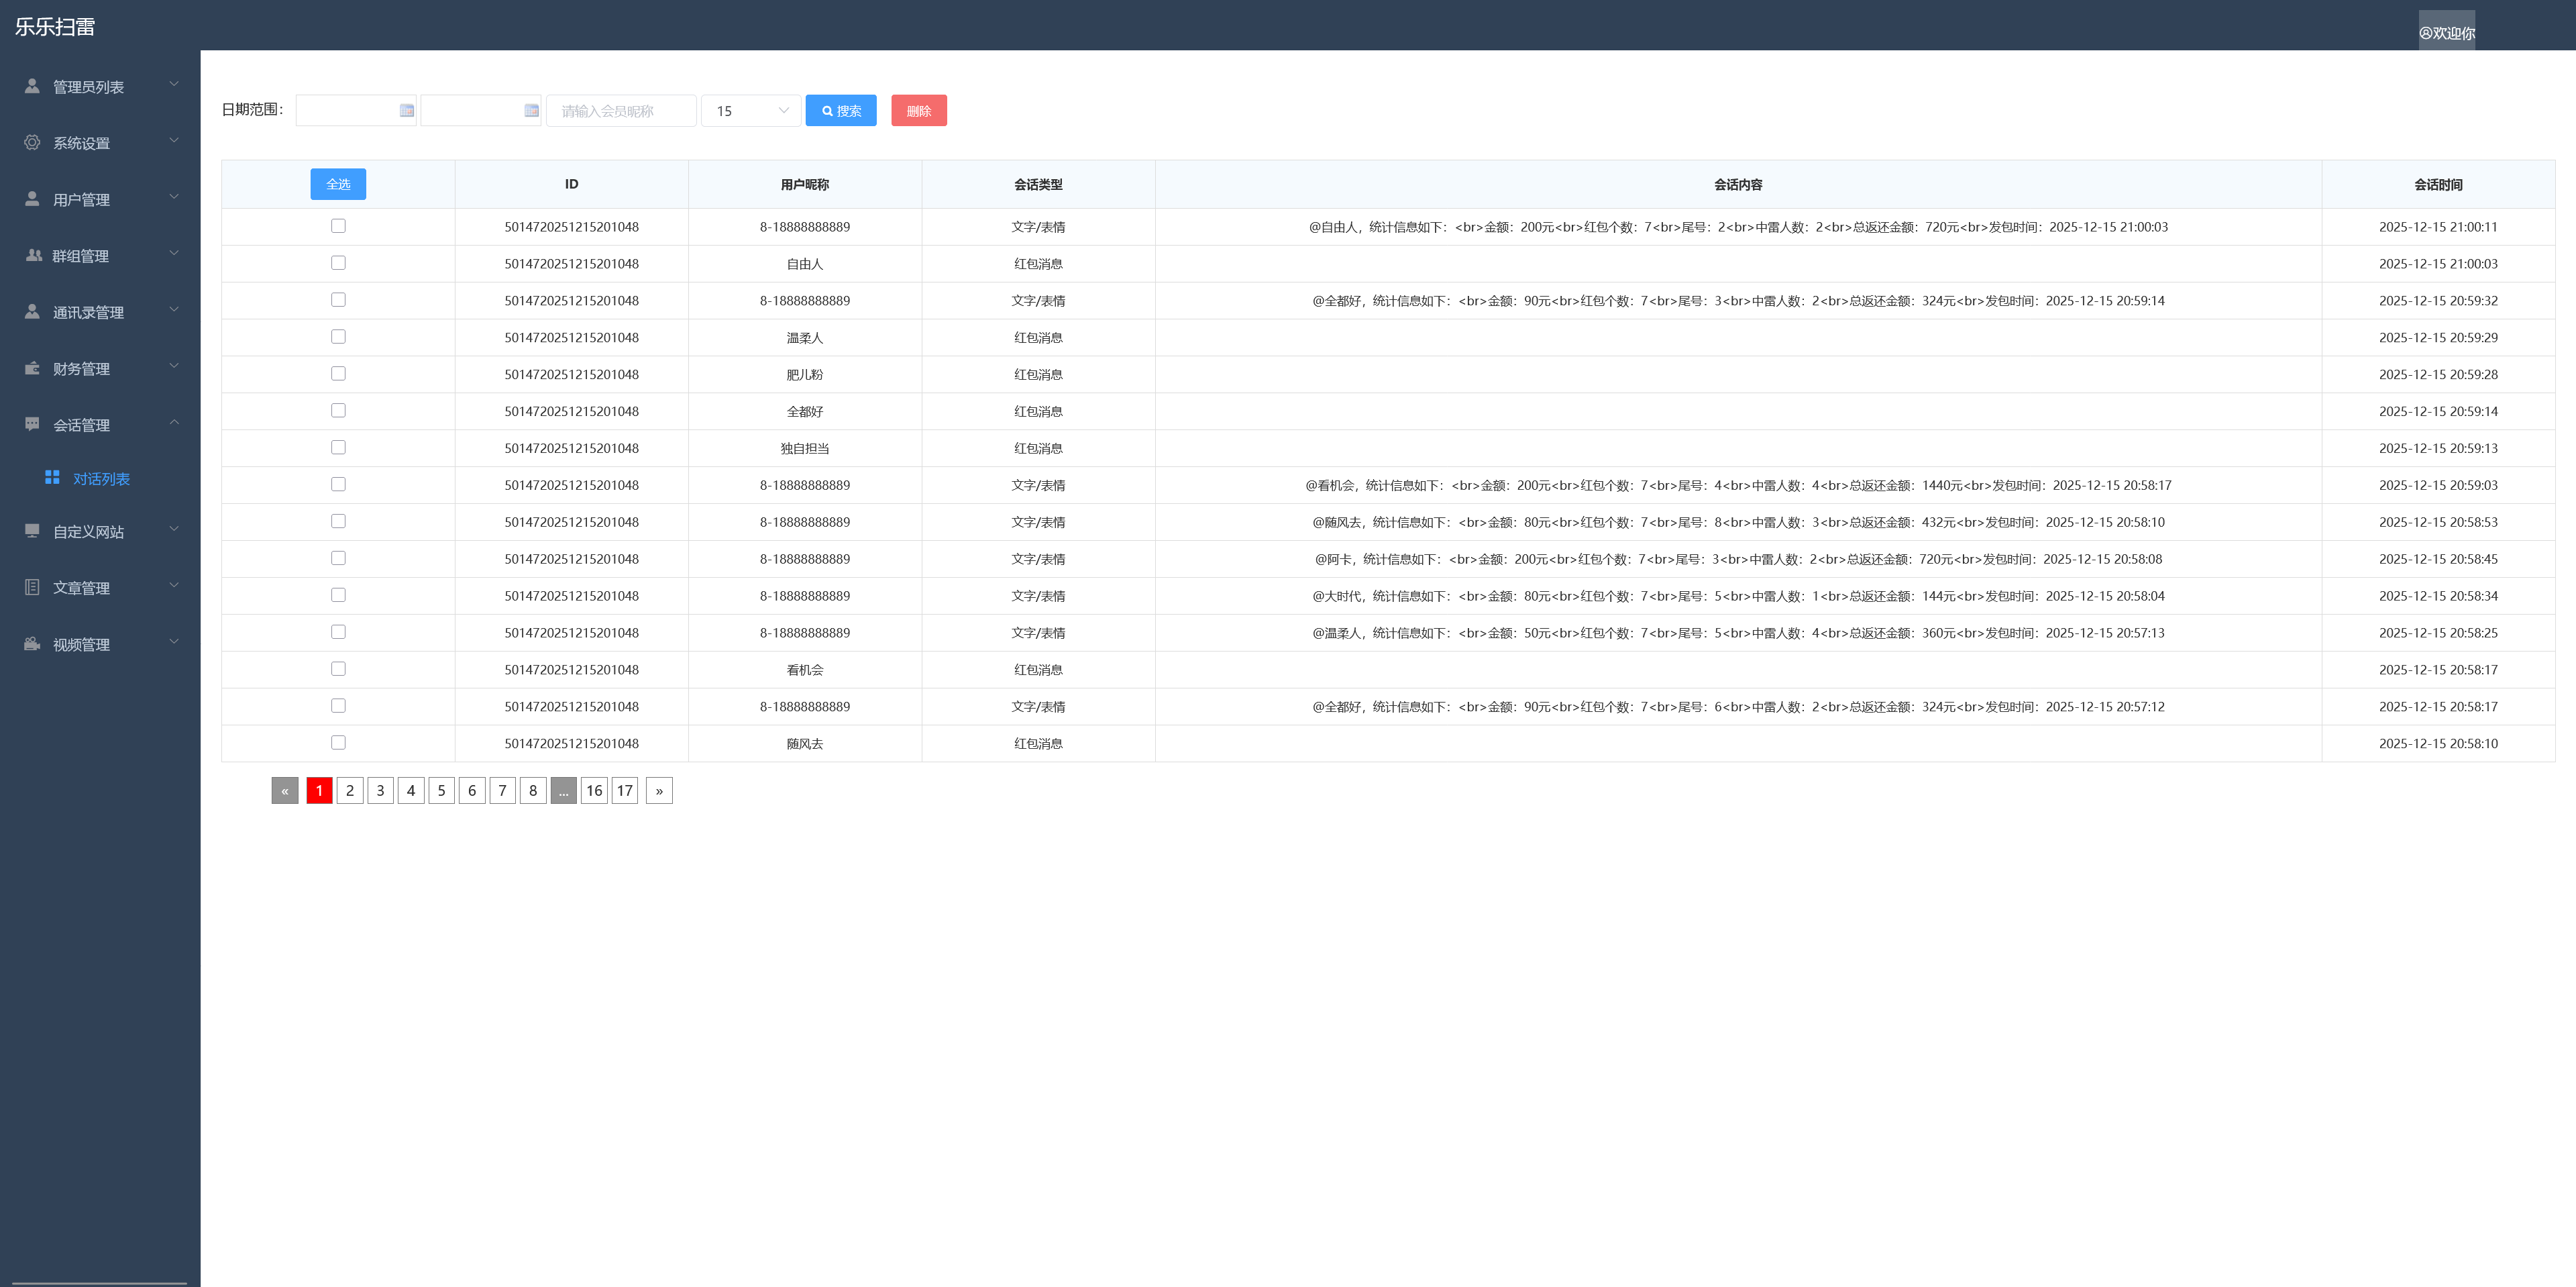The image size is (2576, 1287).
Task: Click the group management people icon
Action: tap(33, 256)
